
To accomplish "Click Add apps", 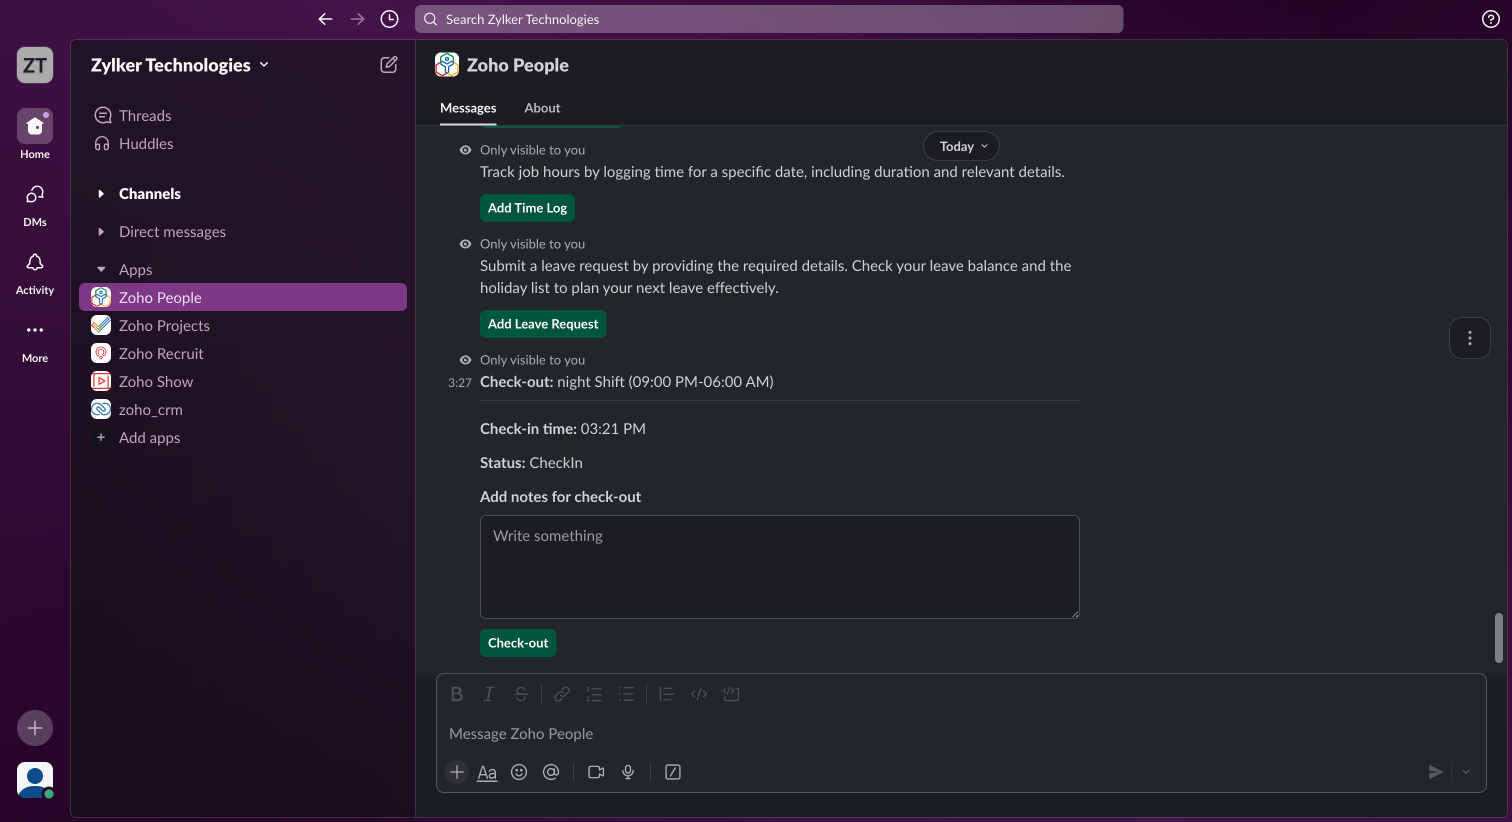I will pyautogui.click(x=243, y=438).
